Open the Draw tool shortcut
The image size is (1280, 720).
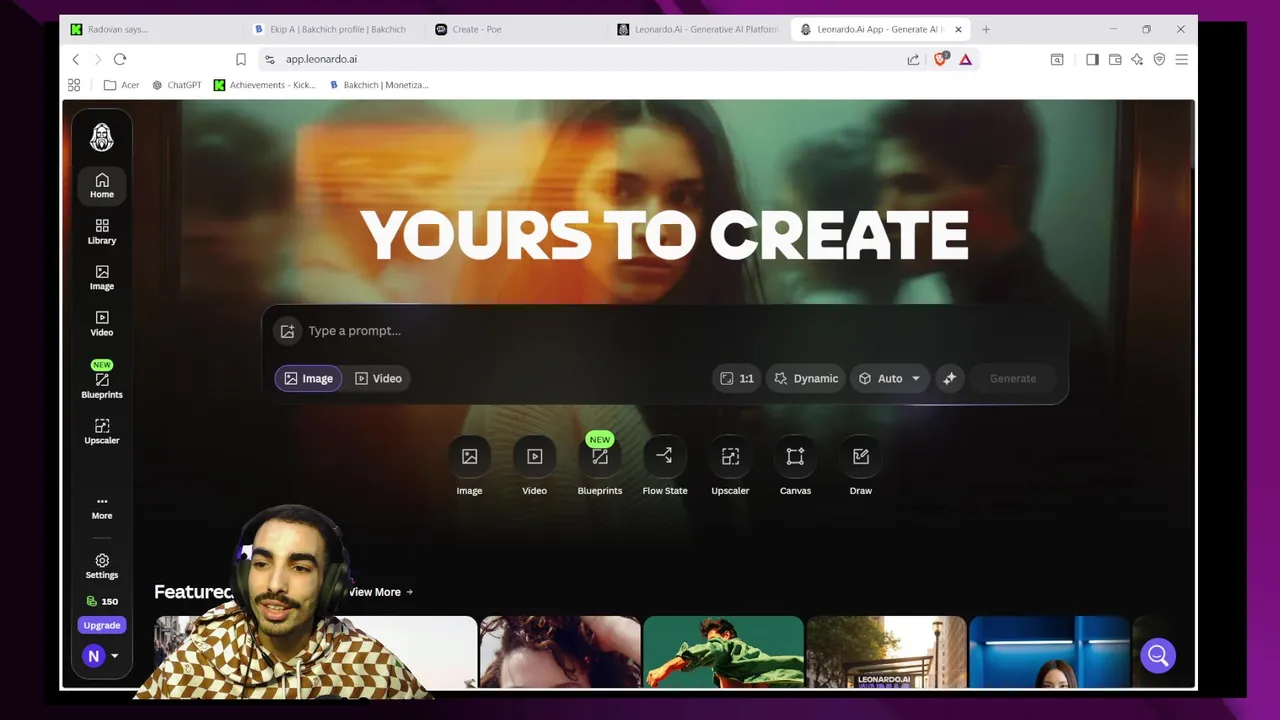pyautogui.click(x=860, y=468)
